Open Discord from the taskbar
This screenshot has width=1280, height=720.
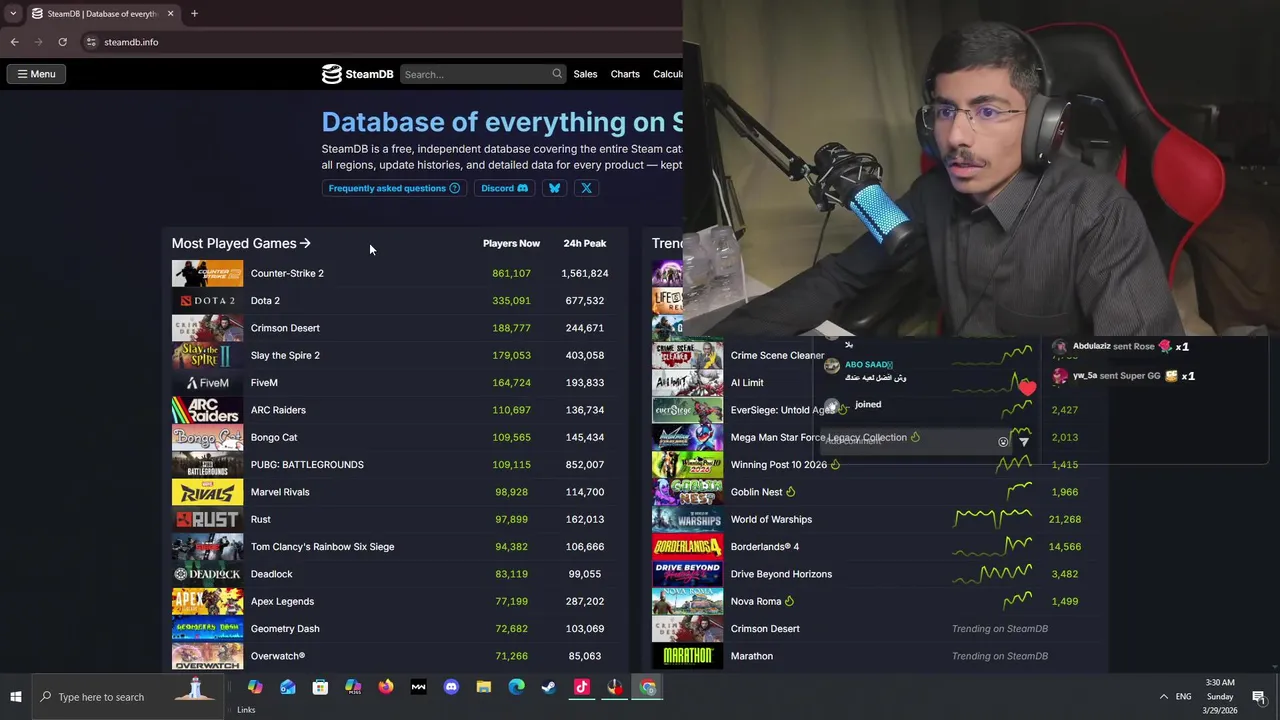pos(451,687)
